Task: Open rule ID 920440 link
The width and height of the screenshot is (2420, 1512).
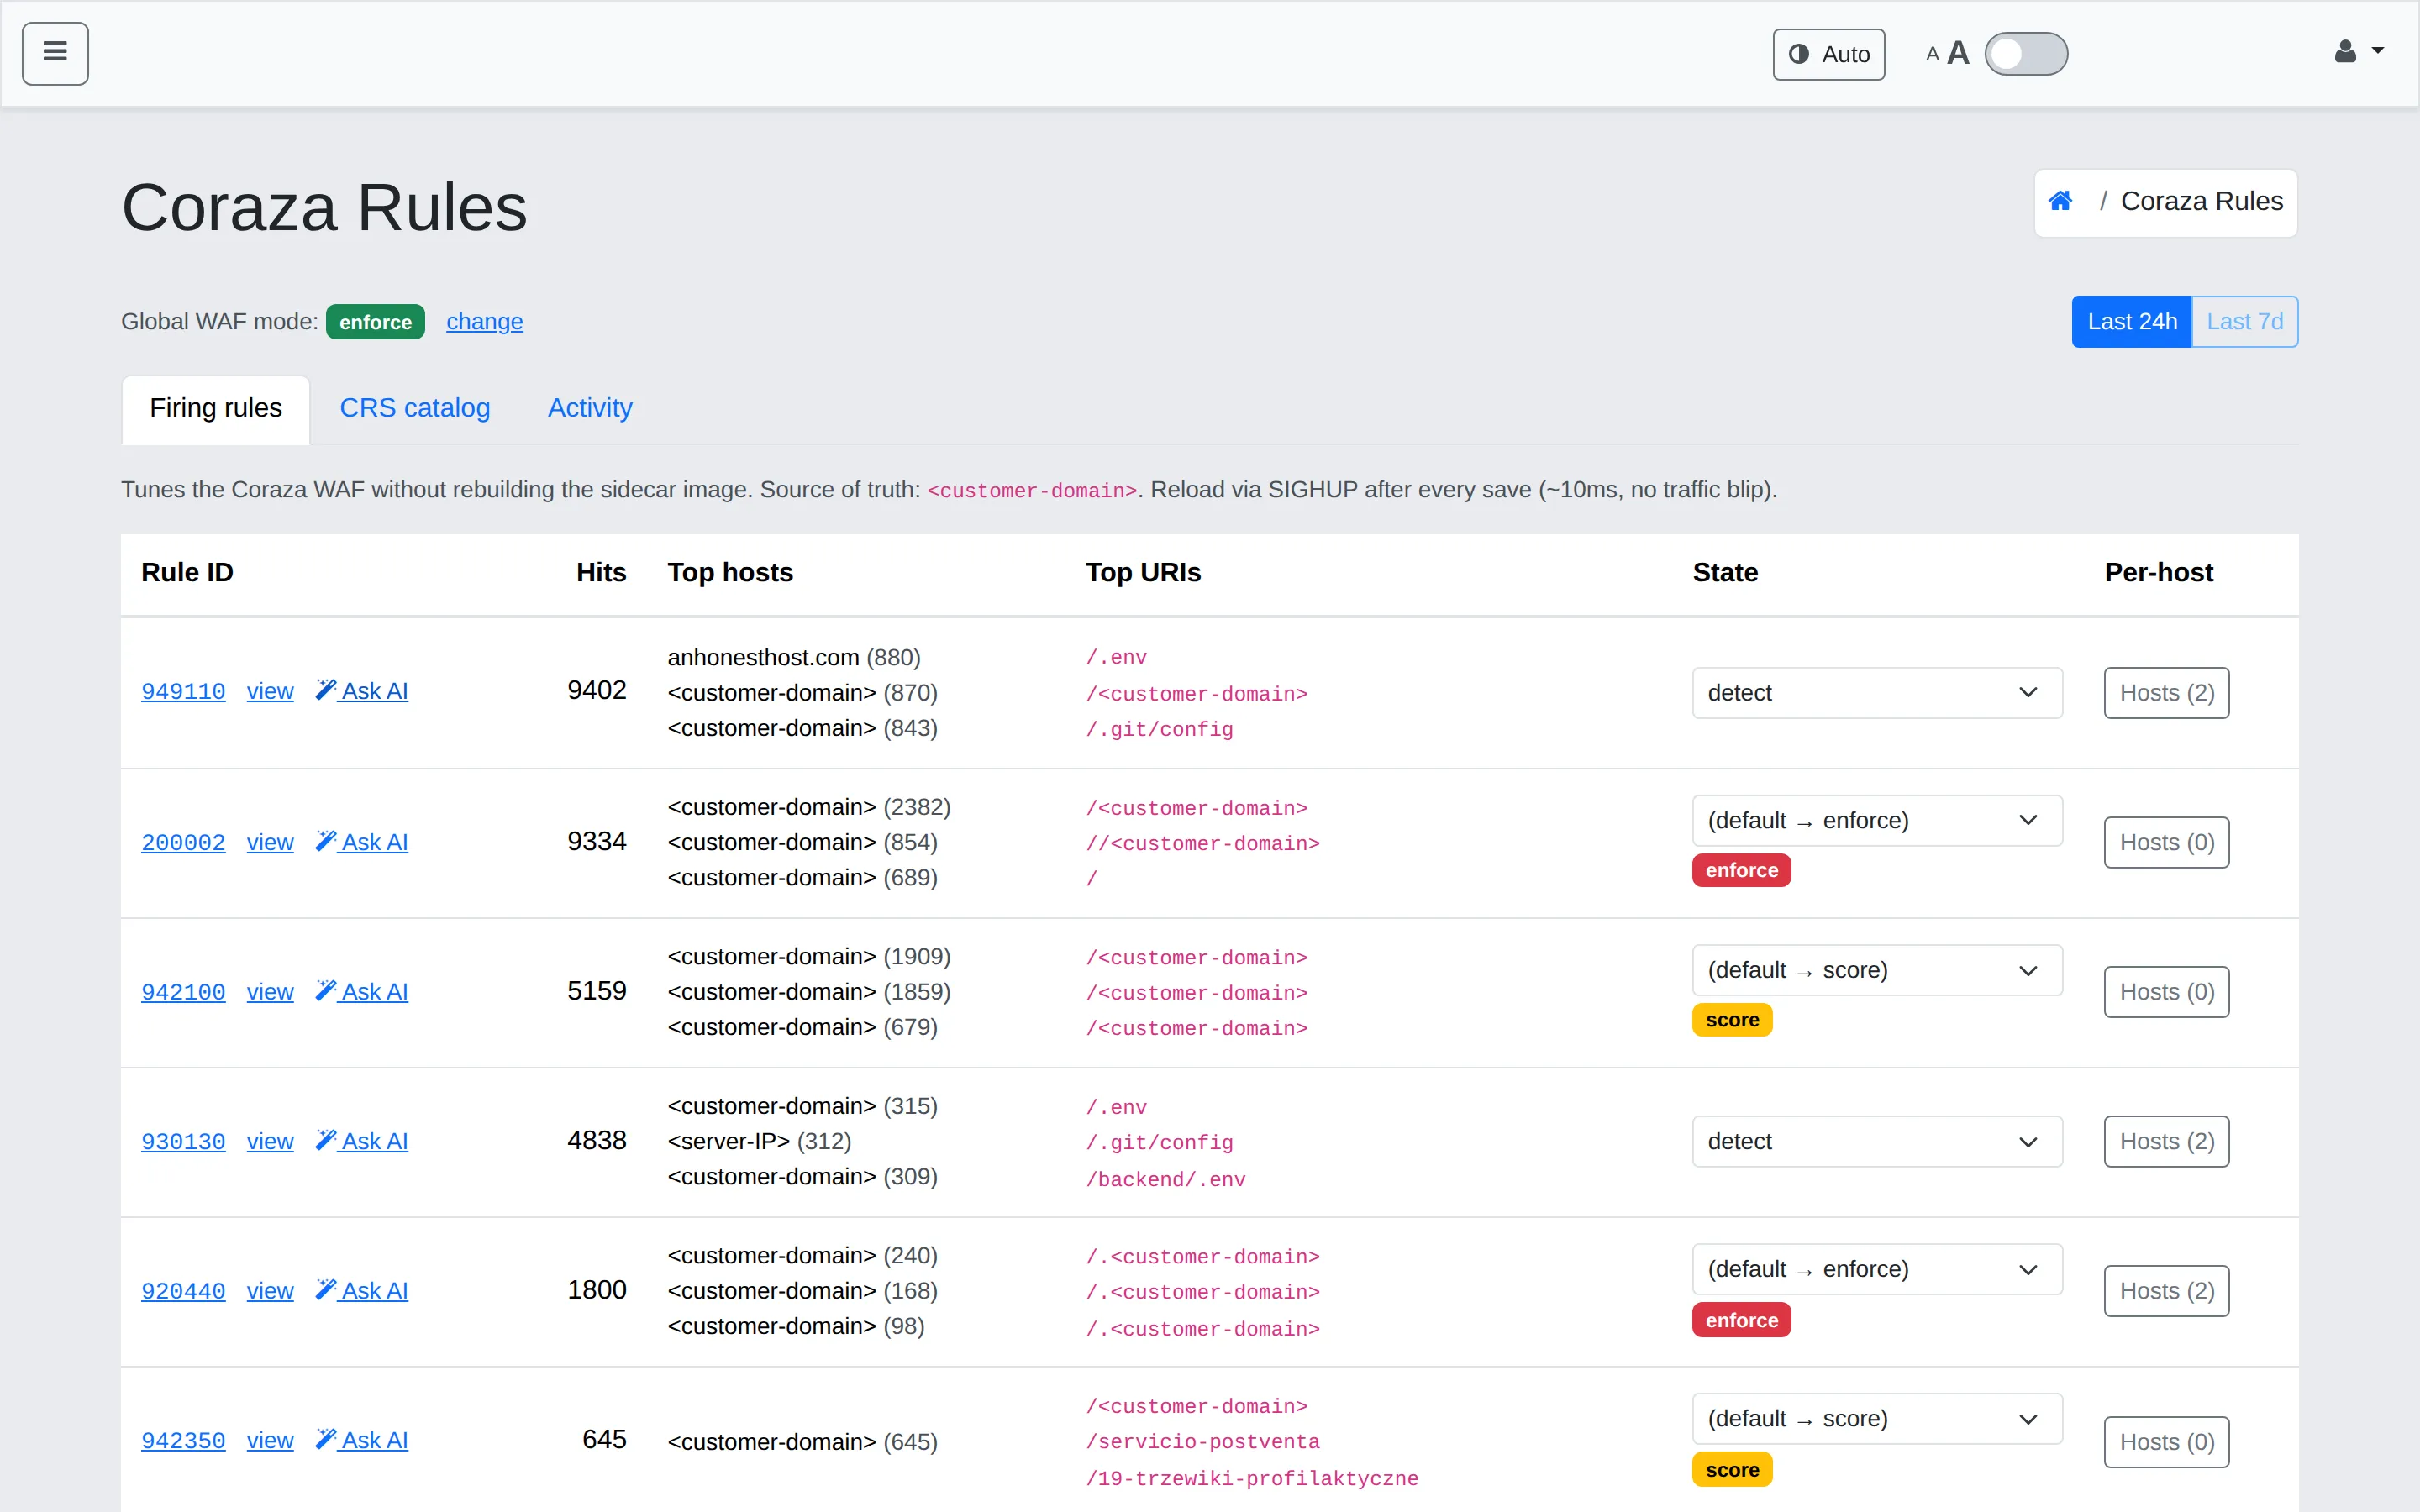Action: pos(183,1291)
